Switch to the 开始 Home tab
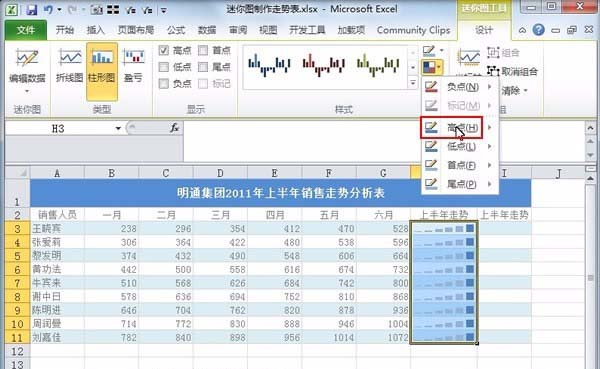The height and width of the screenshot is (369, 600). [65, 30]
